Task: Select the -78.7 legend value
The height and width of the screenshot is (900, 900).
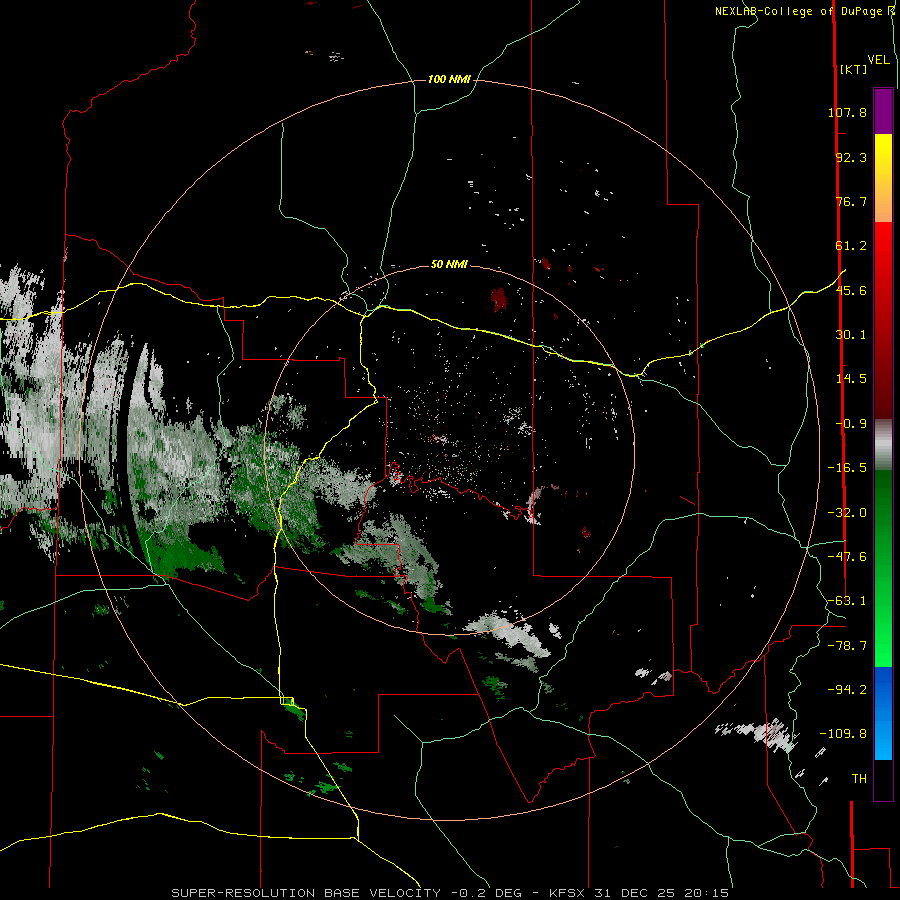Action: click(847, 646)
